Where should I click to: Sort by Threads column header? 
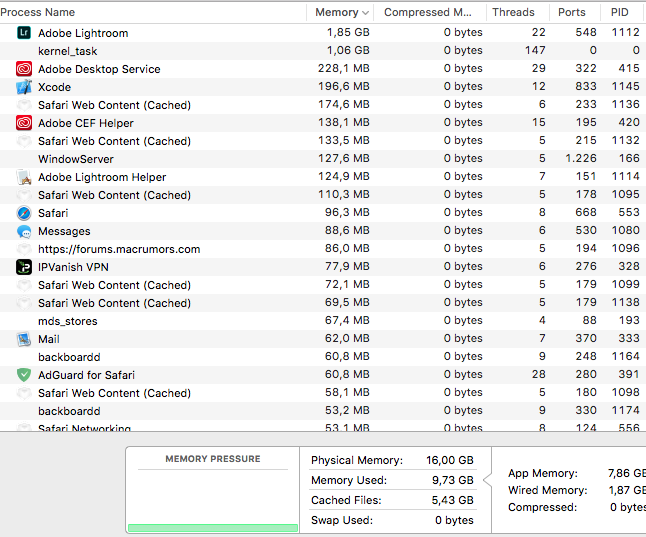coord(513,12)
